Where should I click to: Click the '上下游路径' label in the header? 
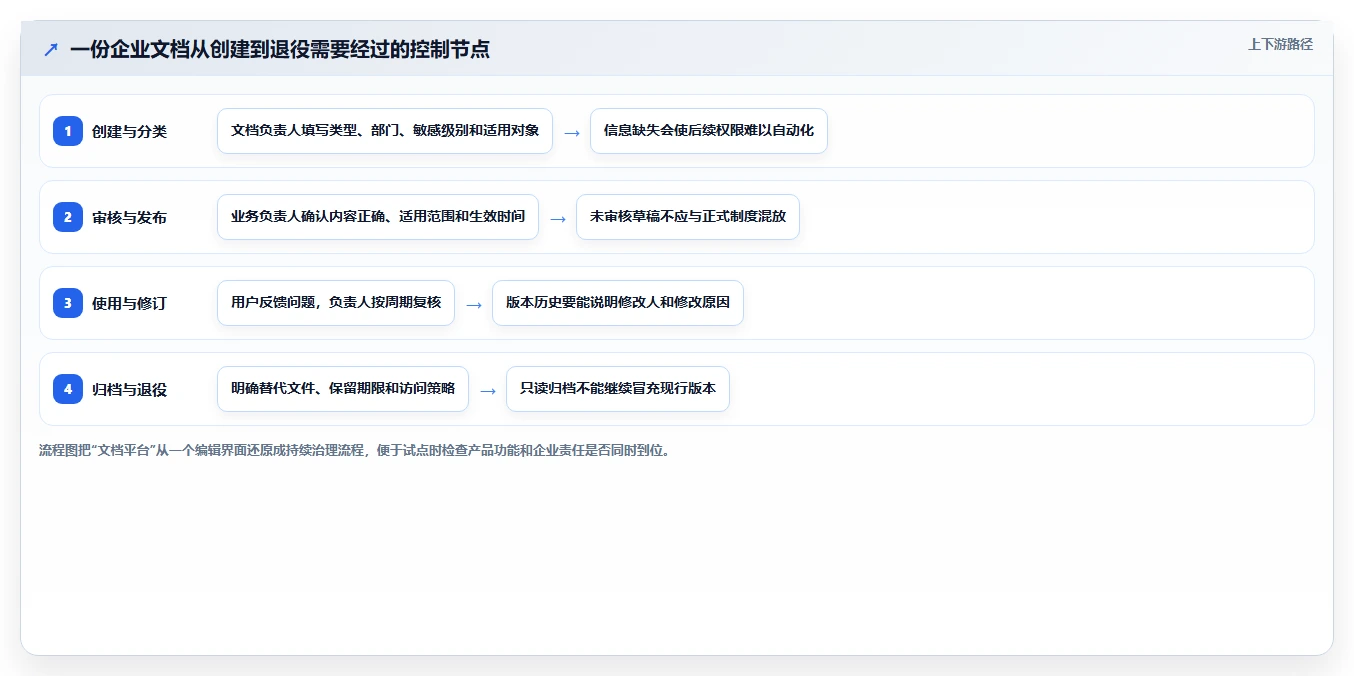pyautogui.click(x=1280, y=44)
